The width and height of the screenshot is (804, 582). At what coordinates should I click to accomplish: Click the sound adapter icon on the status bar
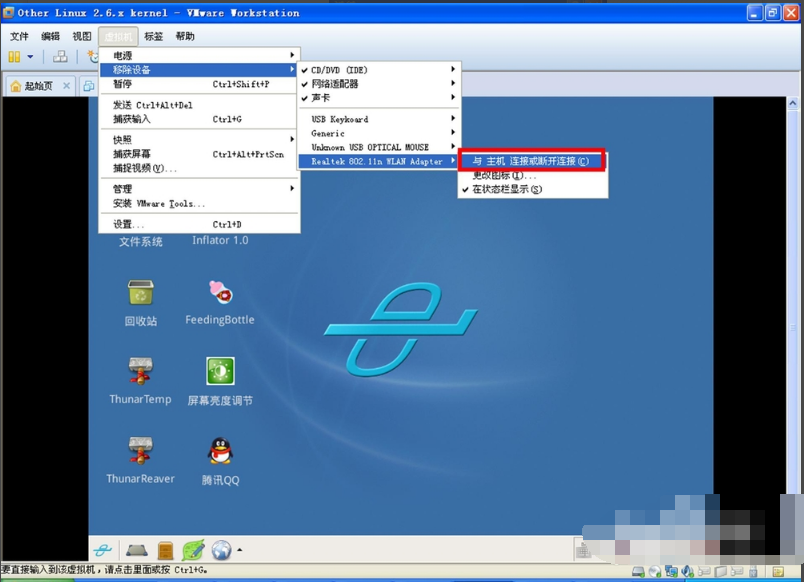coord(686,570)
